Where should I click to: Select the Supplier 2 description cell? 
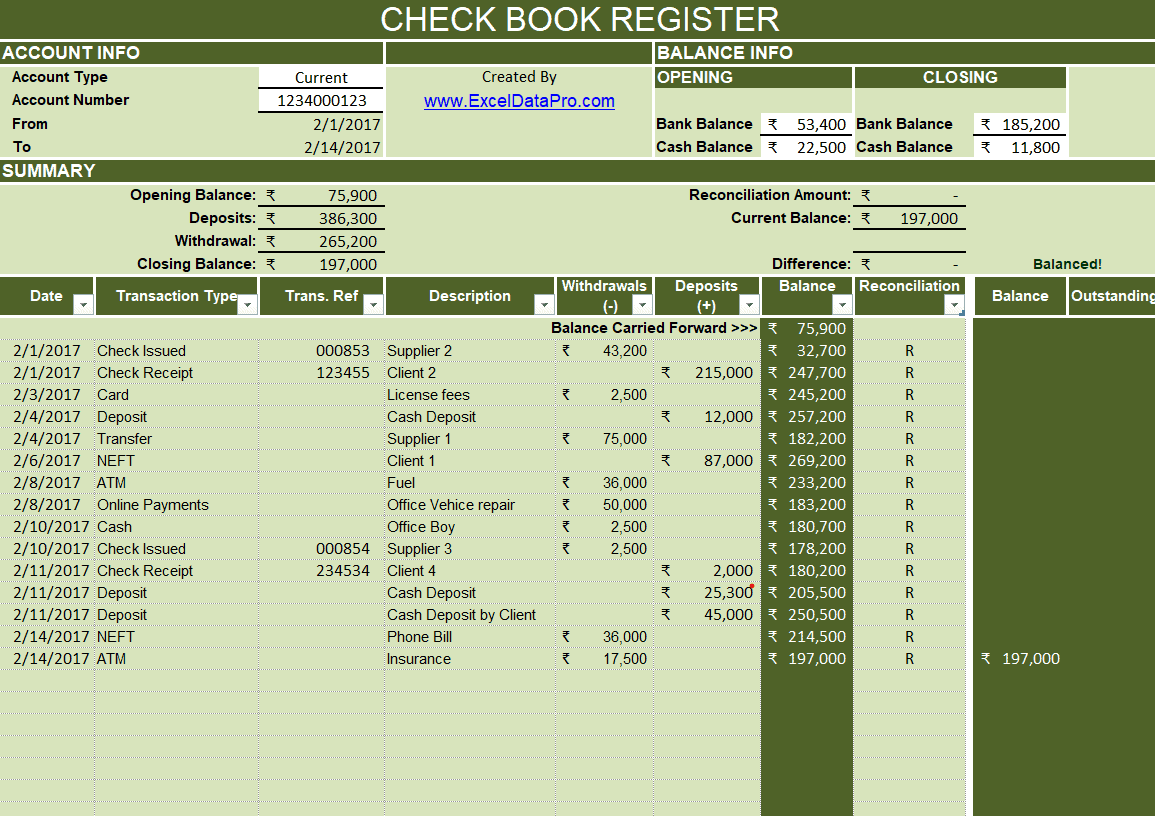(x=469, y=351)
